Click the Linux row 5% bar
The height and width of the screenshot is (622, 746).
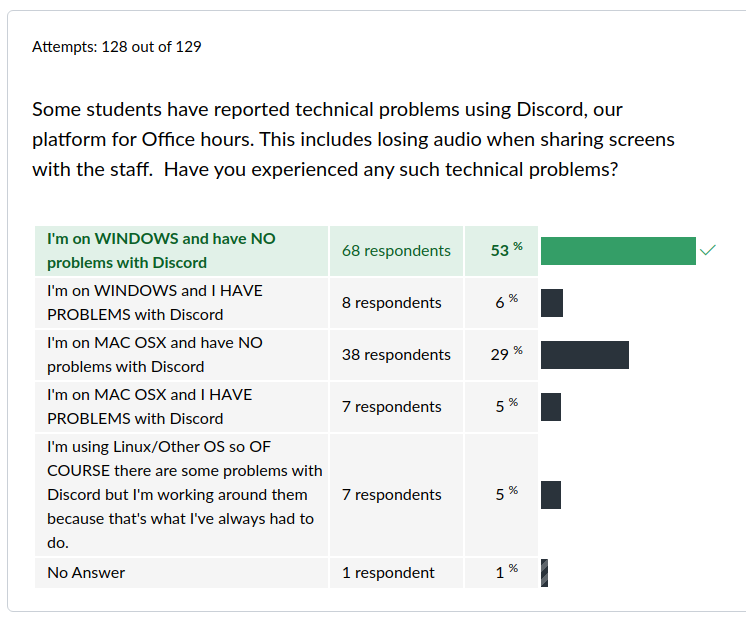(x=551, y=495)
